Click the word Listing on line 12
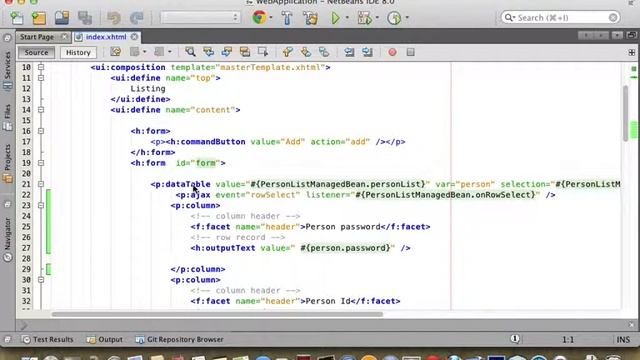640x360 pixels. point(148,89)
